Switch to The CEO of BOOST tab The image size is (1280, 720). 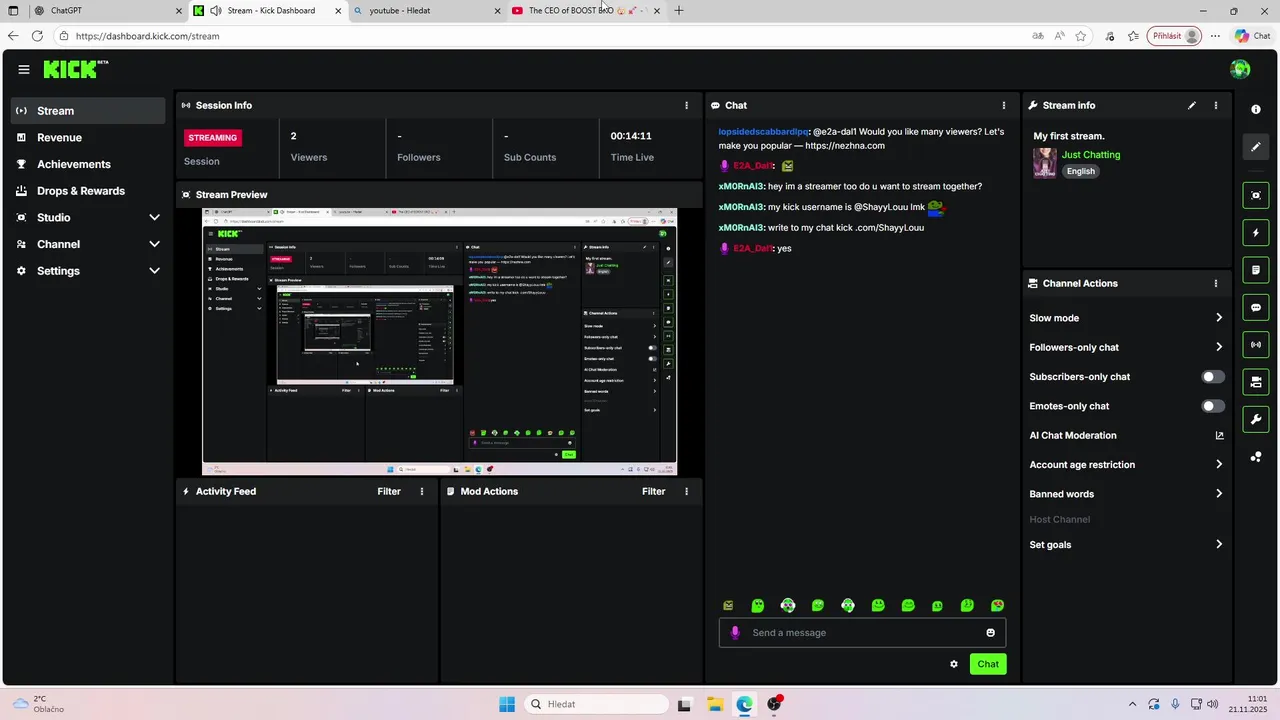[x=584, y=11]
